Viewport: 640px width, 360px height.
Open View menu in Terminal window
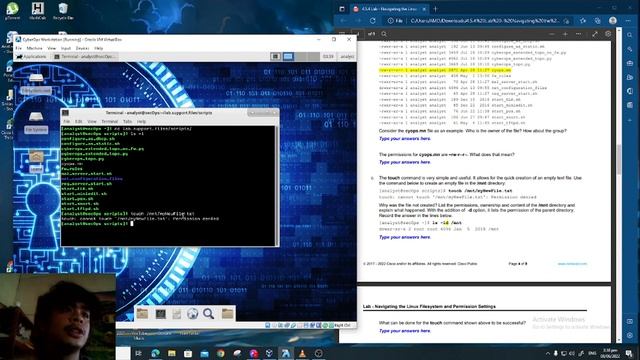click(x=92, y=122)
